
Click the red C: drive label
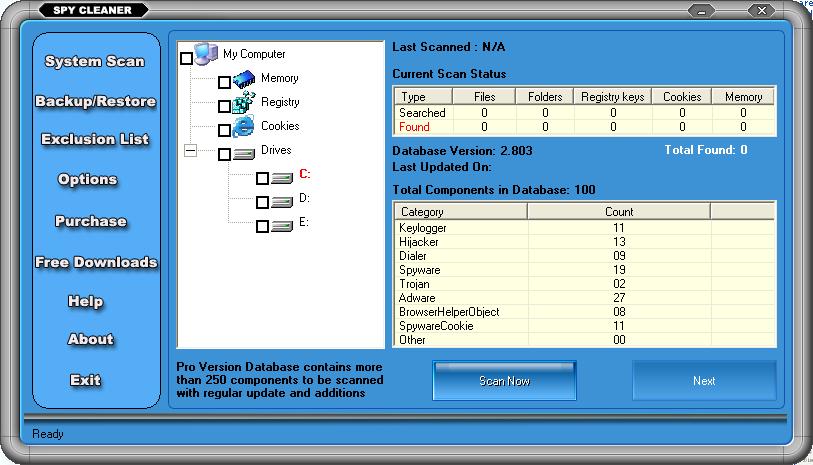click(x=304, y=174)
